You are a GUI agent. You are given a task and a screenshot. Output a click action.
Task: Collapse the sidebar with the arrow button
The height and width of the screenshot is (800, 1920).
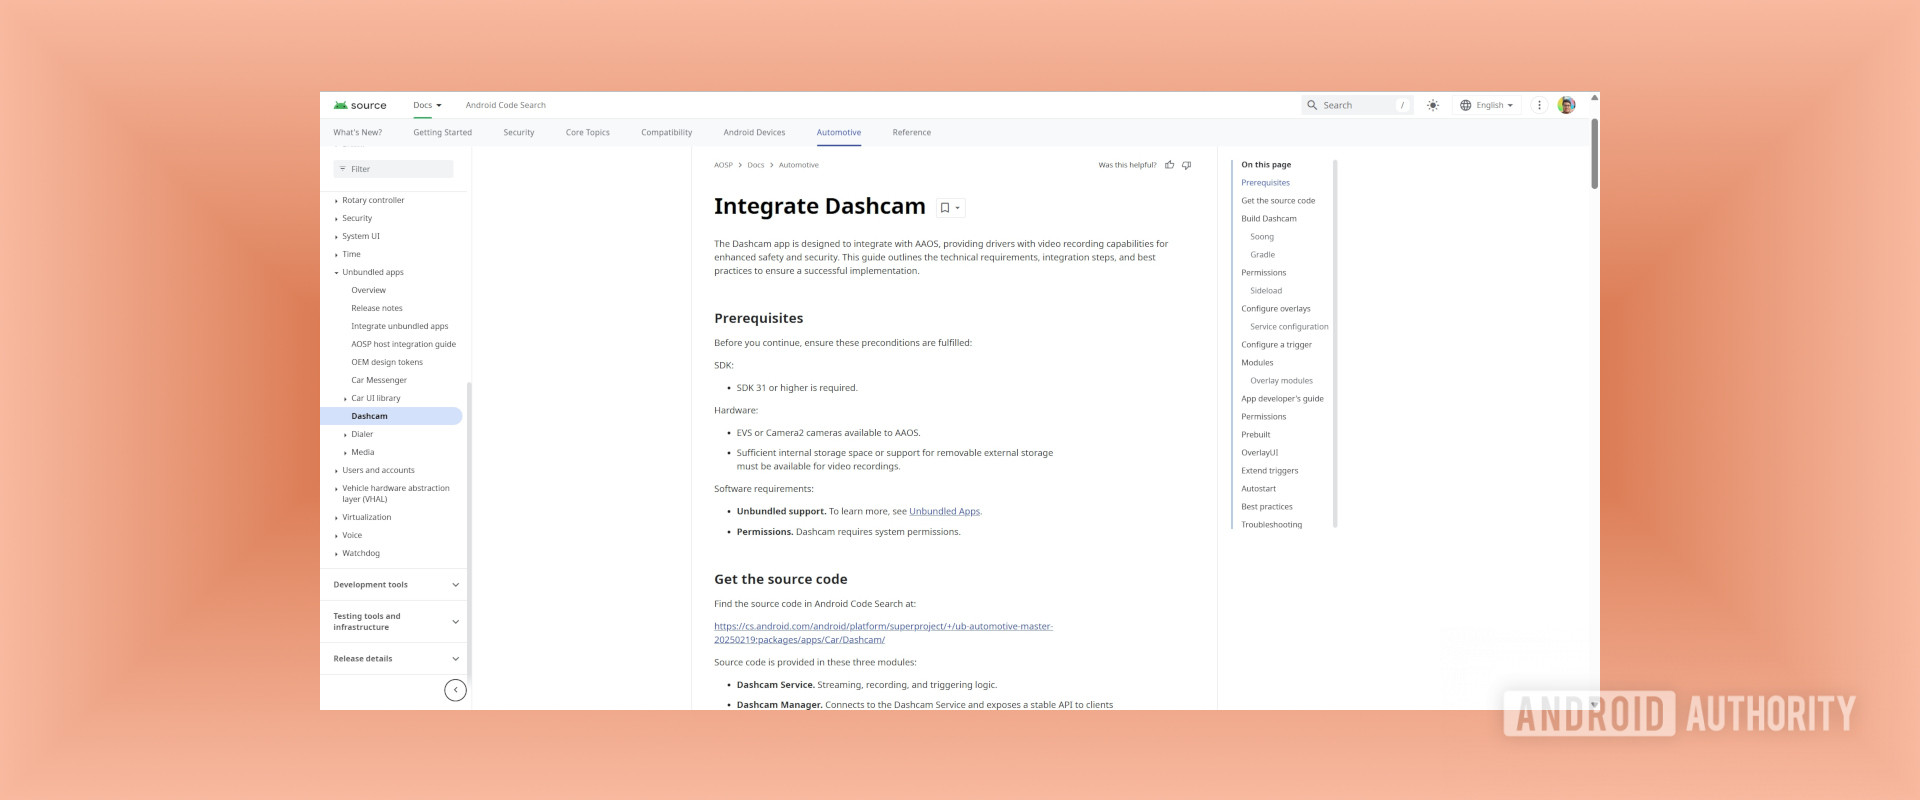(x=455, y=690)
